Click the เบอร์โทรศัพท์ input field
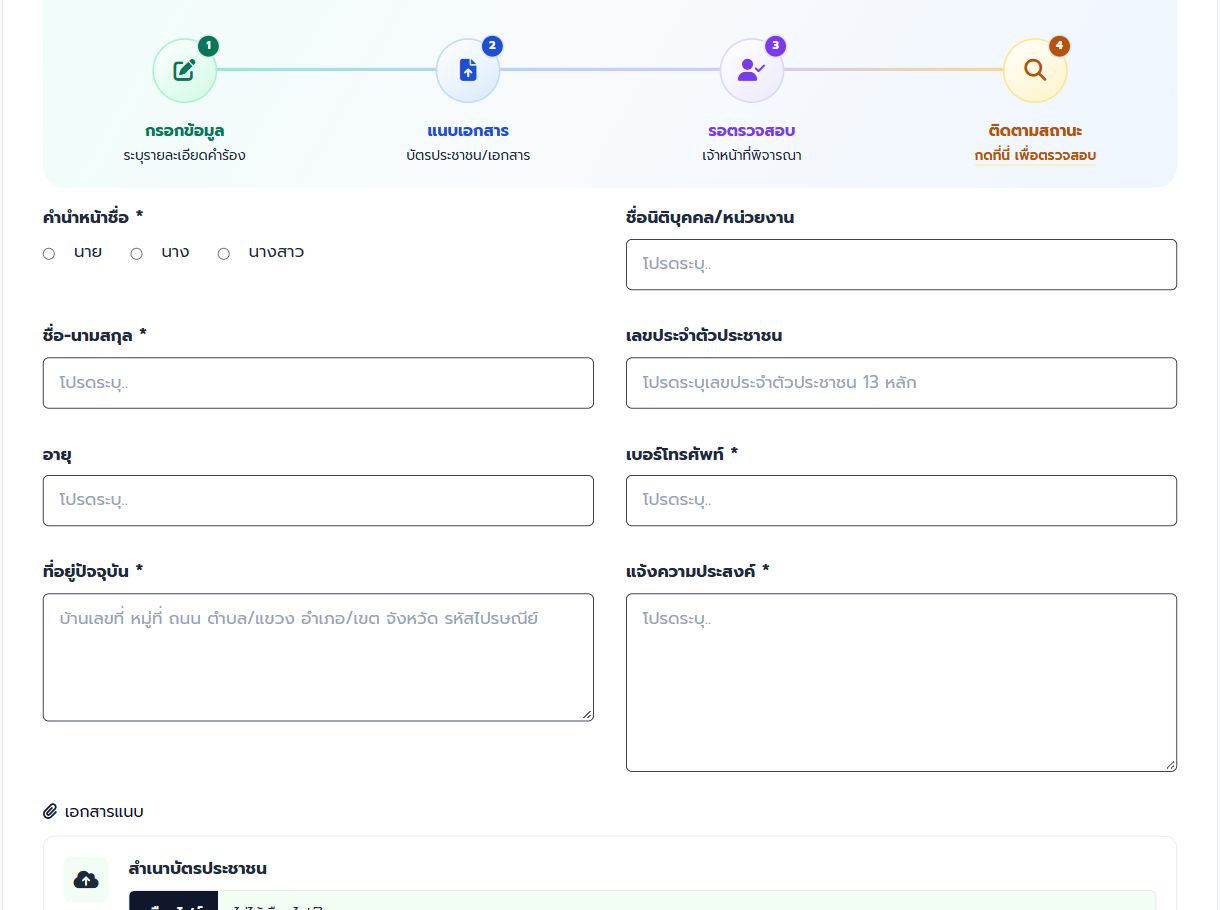 pos(901,500)
